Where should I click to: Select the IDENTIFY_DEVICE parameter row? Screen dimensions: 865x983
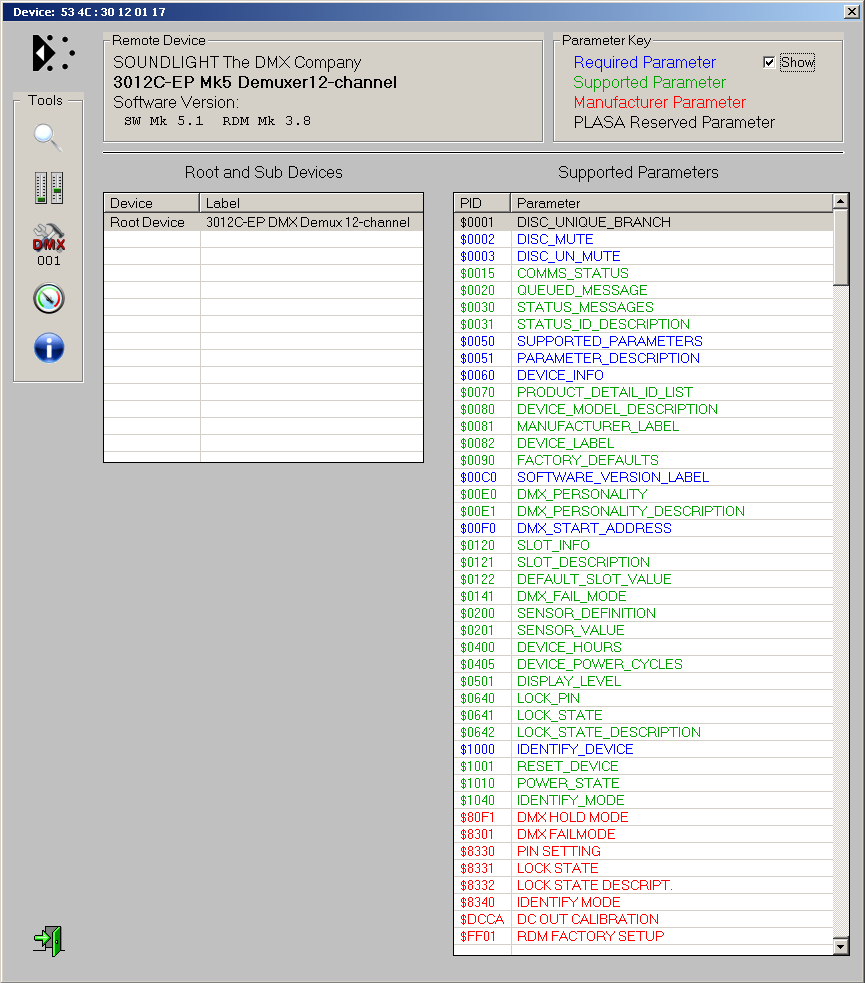click(x=575, y=749)
